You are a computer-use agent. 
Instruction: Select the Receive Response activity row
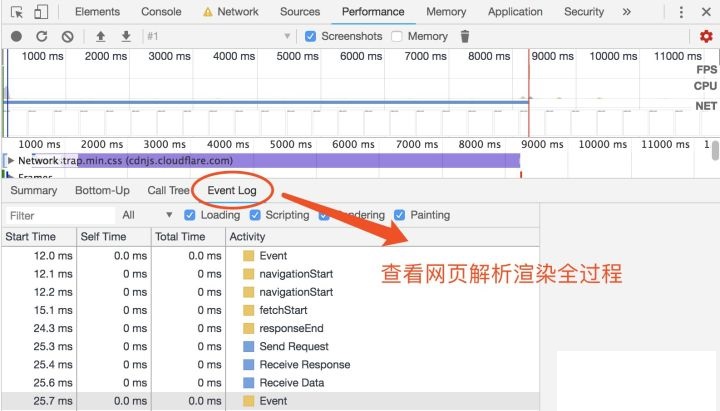coord(270,365)
